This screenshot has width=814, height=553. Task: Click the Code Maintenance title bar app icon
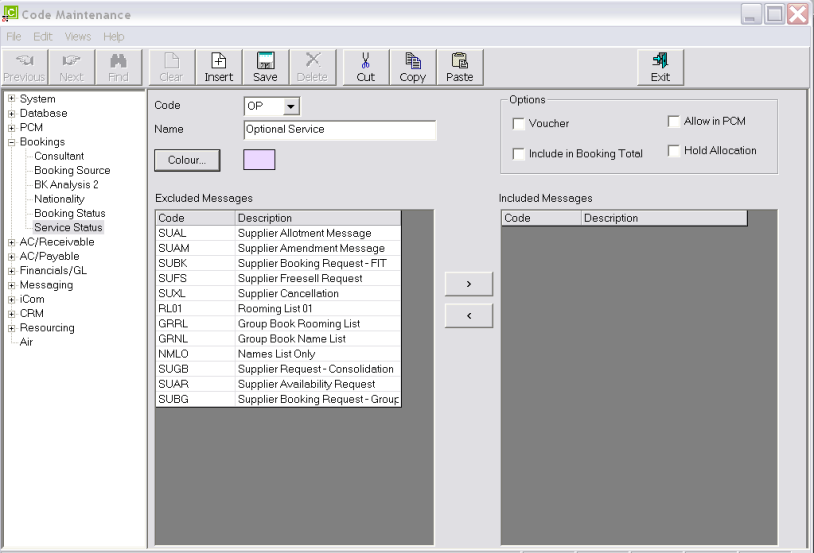[x=10, y=14]
